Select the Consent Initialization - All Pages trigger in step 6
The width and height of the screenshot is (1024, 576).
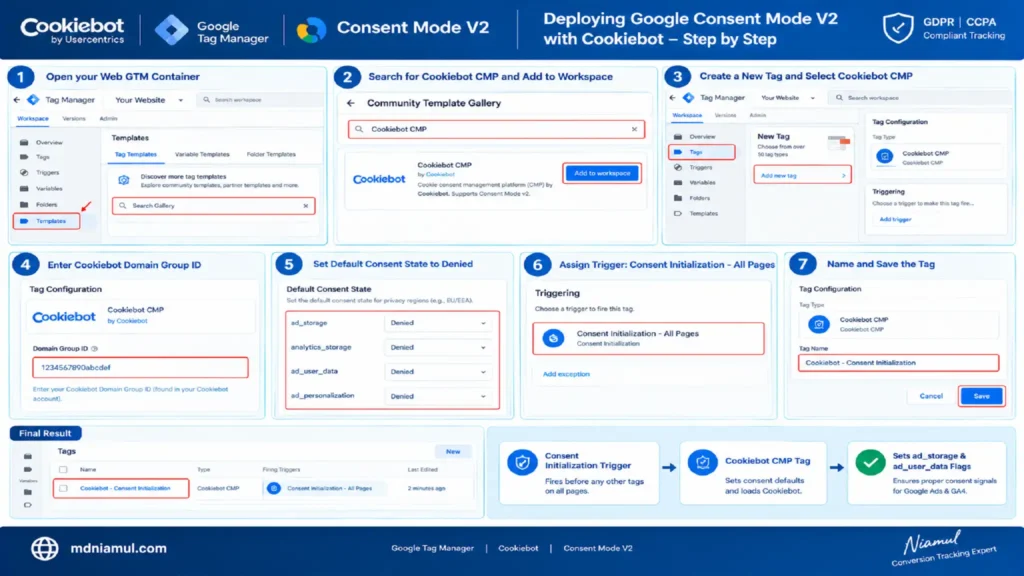(x=648, y=338)
